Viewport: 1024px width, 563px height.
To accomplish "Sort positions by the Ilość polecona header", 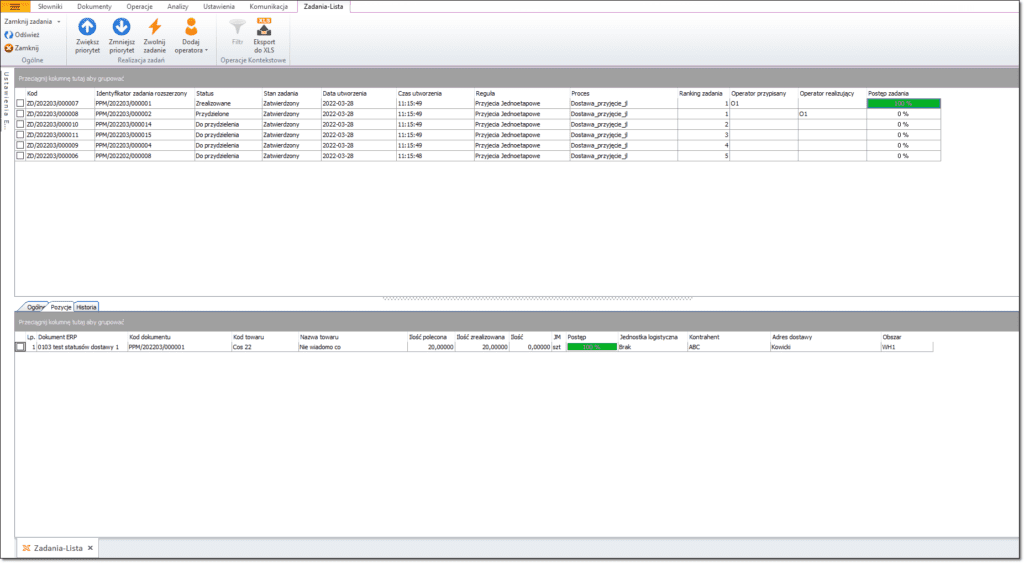I will [431, 337].
